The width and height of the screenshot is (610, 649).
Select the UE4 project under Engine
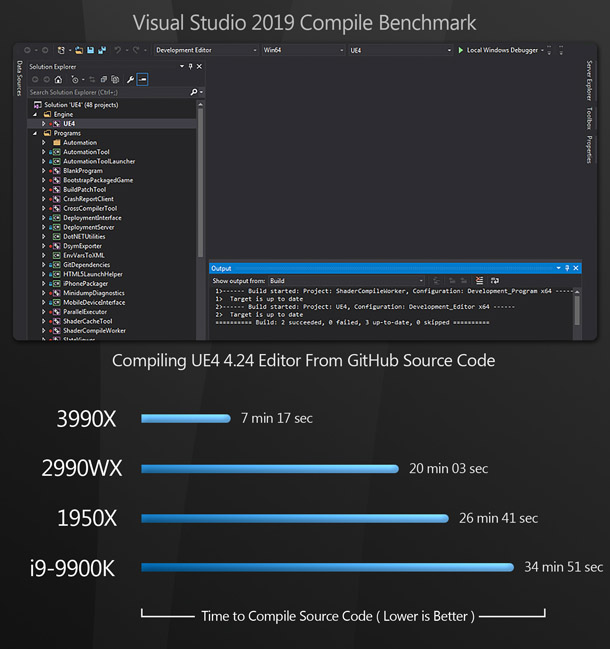tap(70, 123)
